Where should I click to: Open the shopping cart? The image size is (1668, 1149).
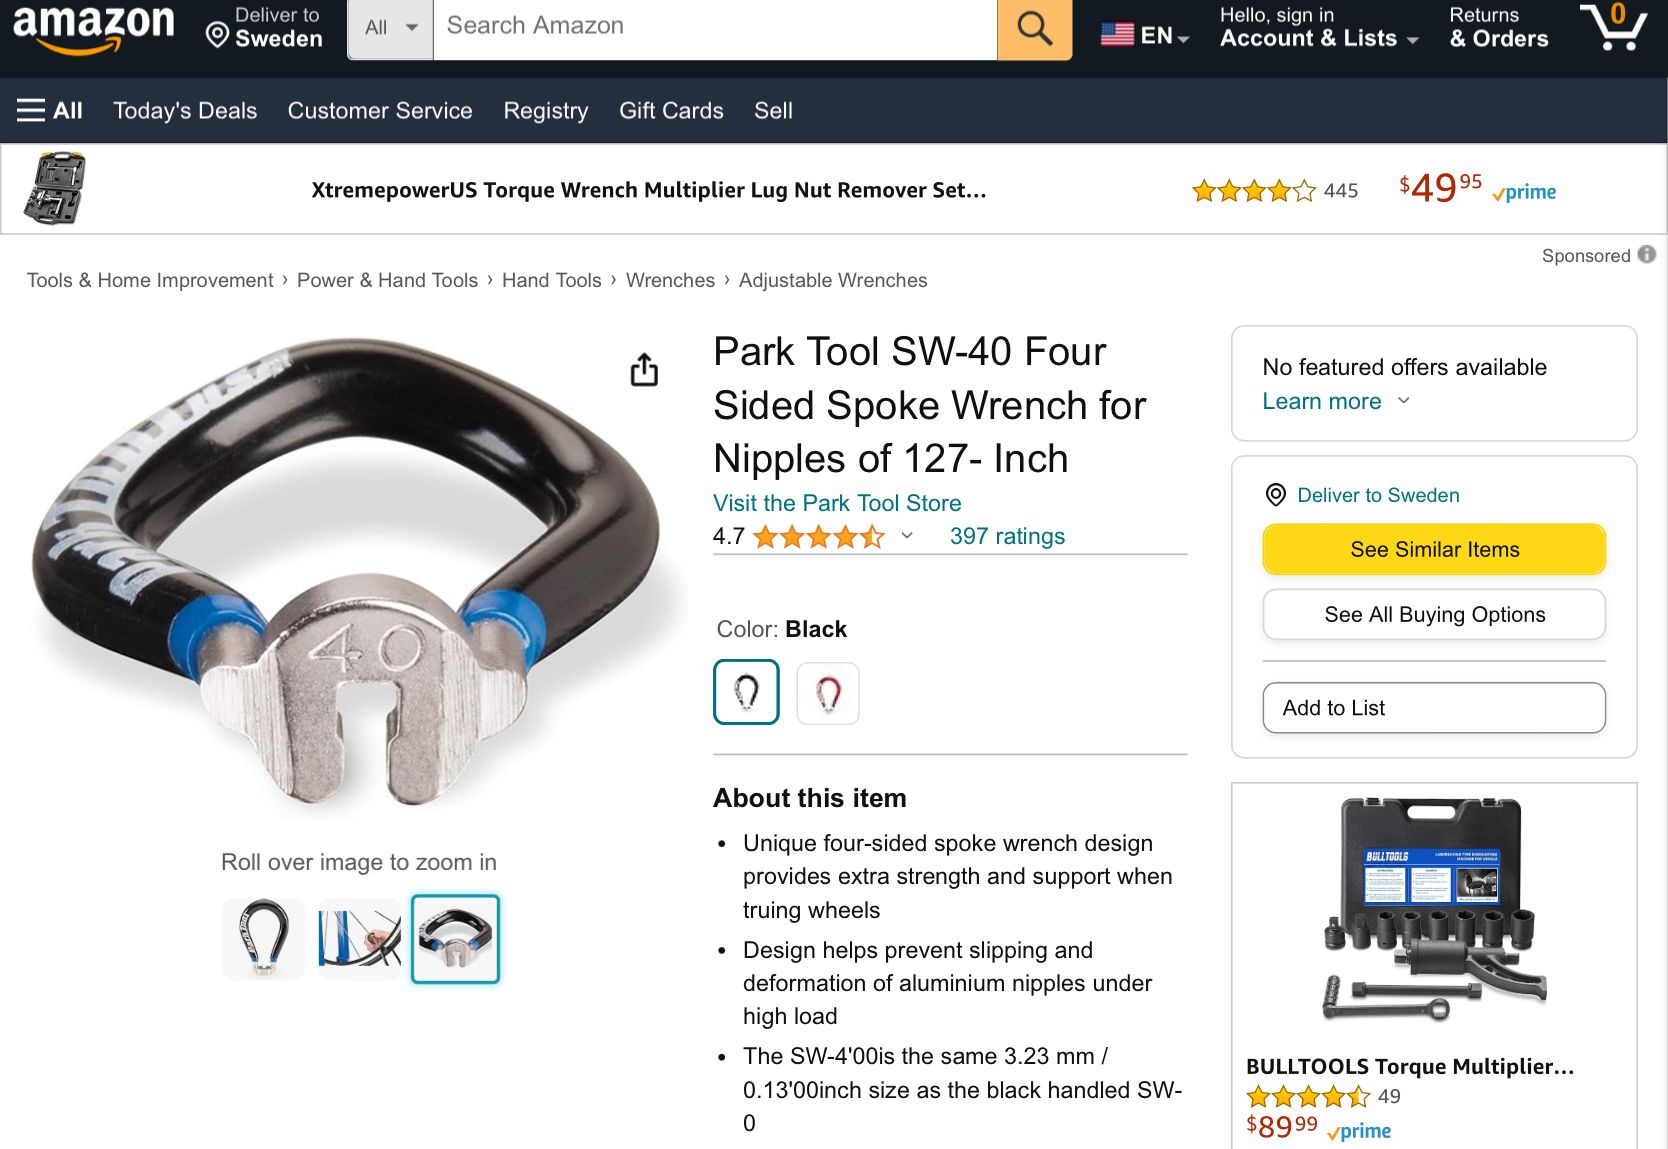coord(1613,27)
